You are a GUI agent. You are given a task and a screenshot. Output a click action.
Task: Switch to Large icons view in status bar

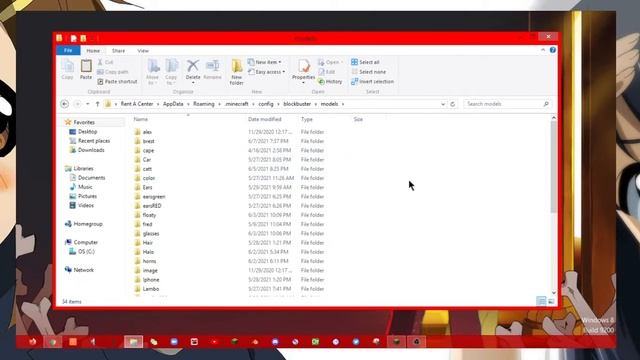[551, 301]
